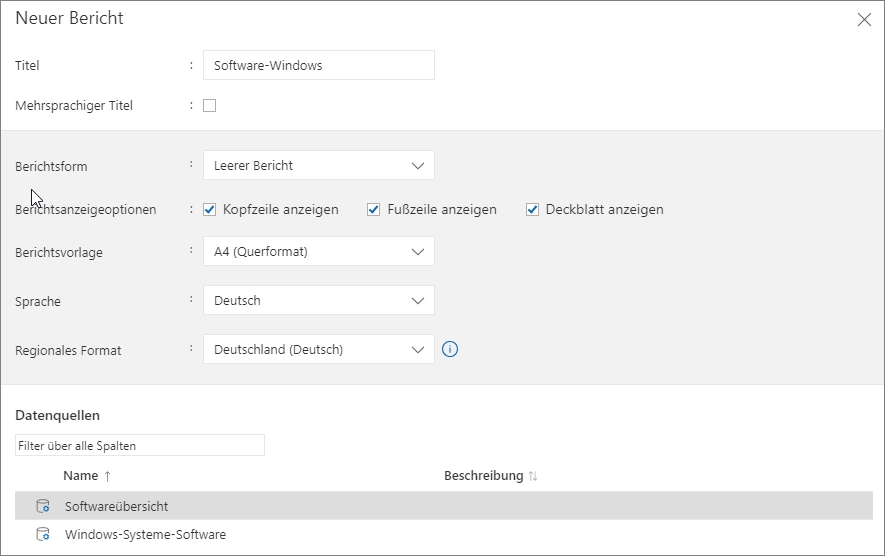The image size is (885, 556).
Task: Open the Sprache dropdown showing Deutsch
Action: coord(318,300)
